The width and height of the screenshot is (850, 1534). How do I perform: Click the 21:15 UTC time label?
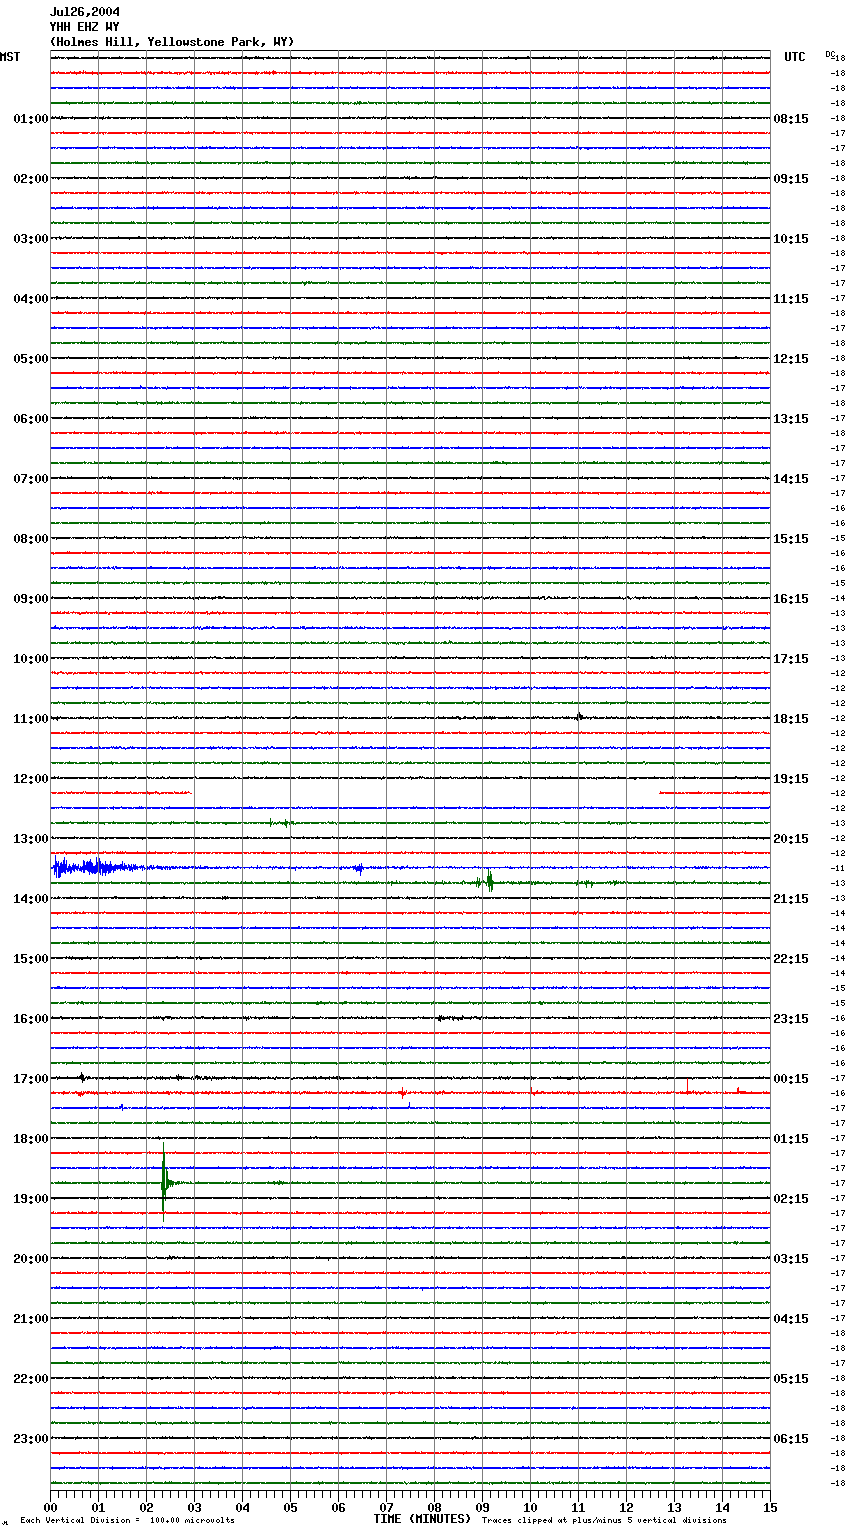pyautogui.click(x=791, y=899)
